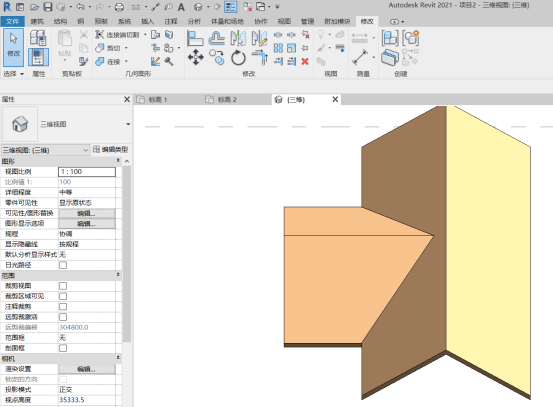
Task: Click the Save icon in quick access
Action: [48, 7]
